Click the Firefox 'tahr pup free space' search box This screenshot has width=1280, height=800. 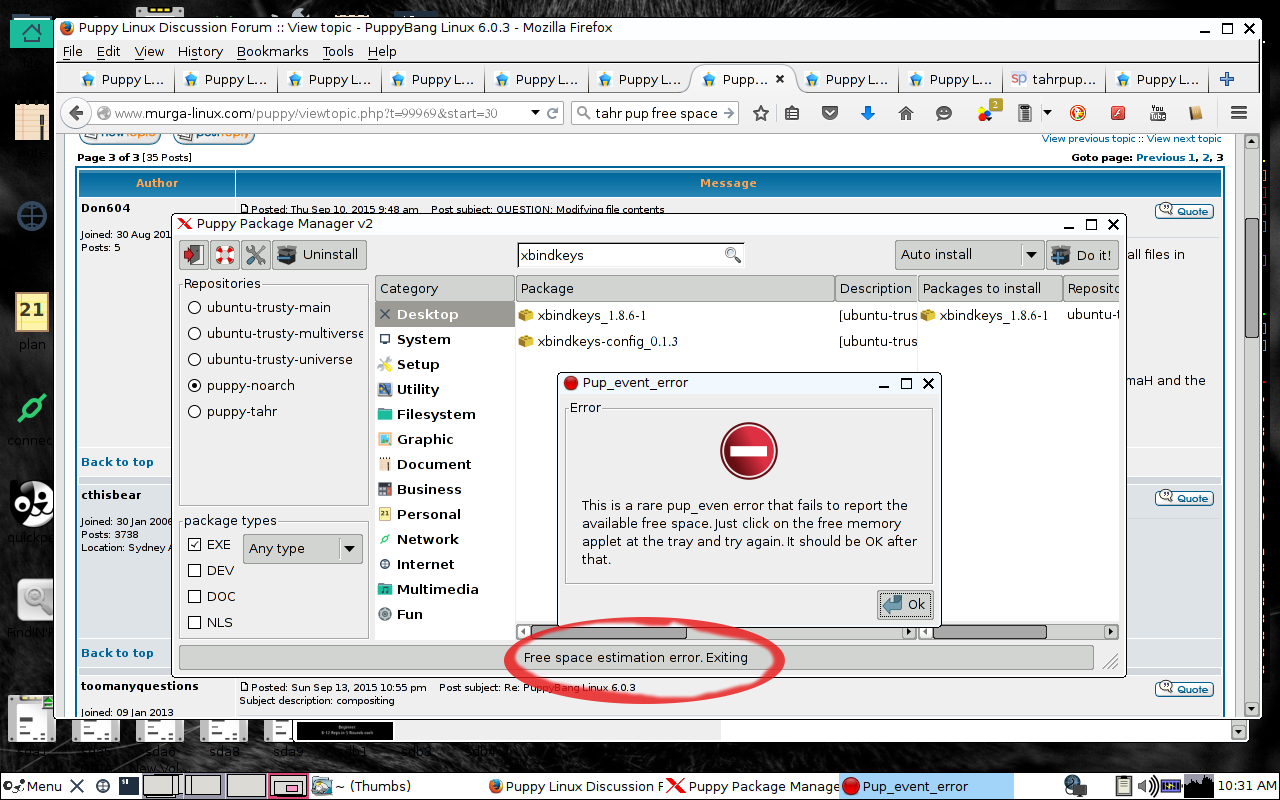pyautogui.click(x=656, y=113)
